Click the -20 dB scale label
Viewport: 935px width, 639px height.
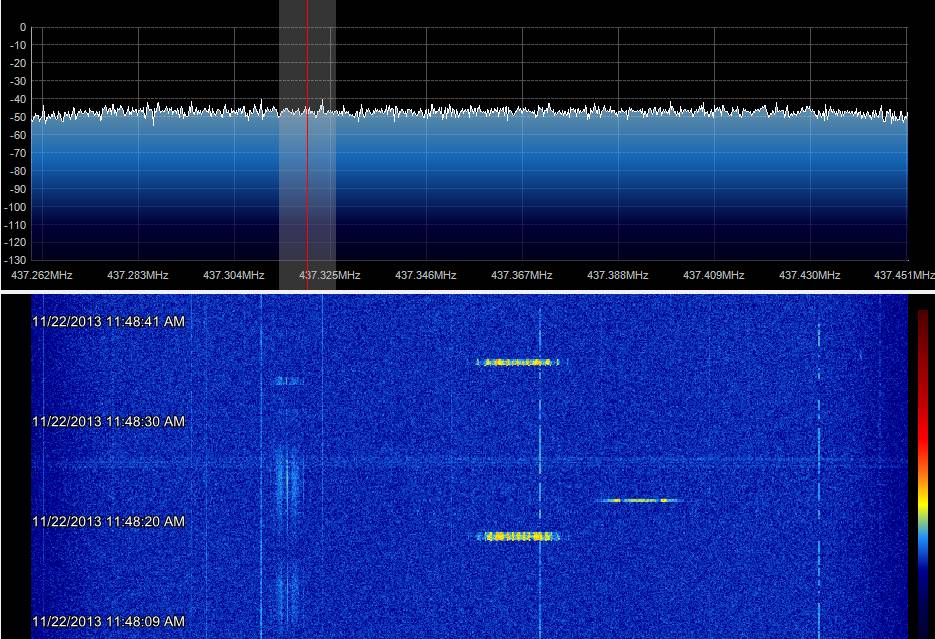tap(18, 63)
